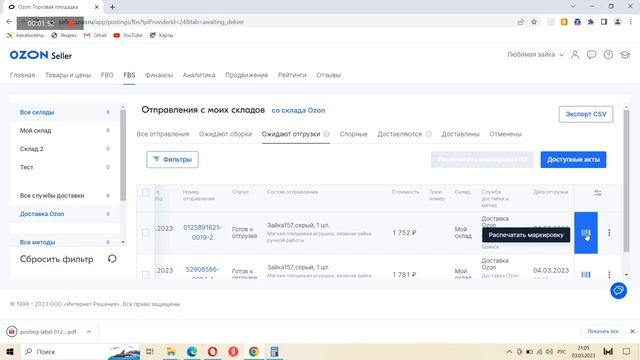The width and height of the screenshot is (640, 360).
Task: Share page via address bar share icon
Action: click(x=520, y=22)
